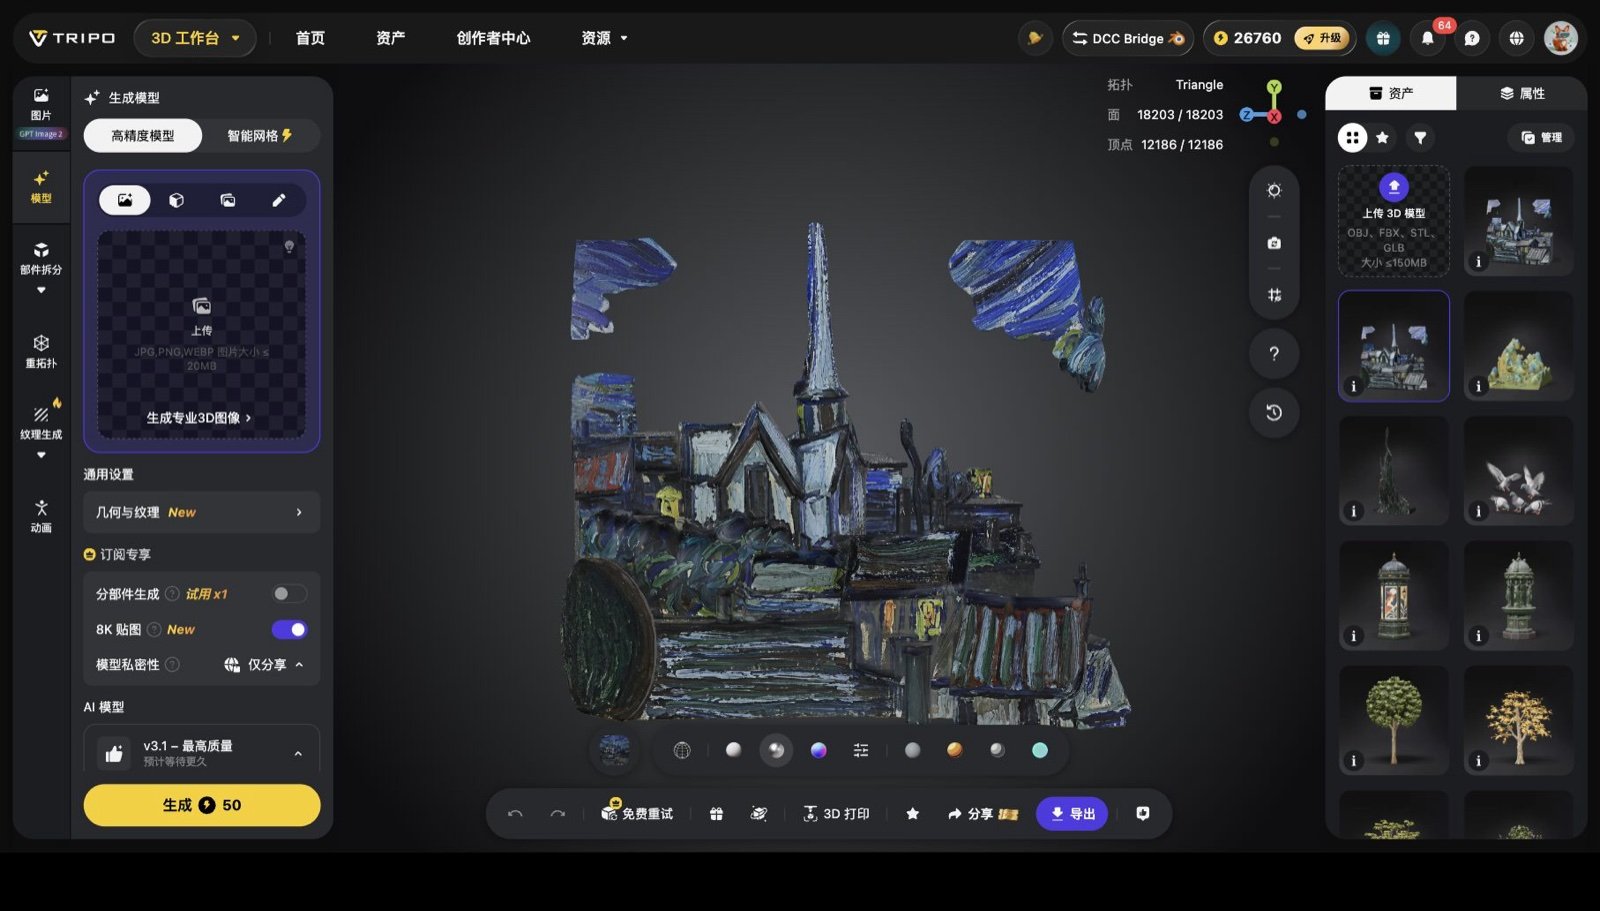The width and height of the screenshot is (1600, 911).
Task: Click the planet stylize icon in bottom toolbar
Action: coord(759,814)
